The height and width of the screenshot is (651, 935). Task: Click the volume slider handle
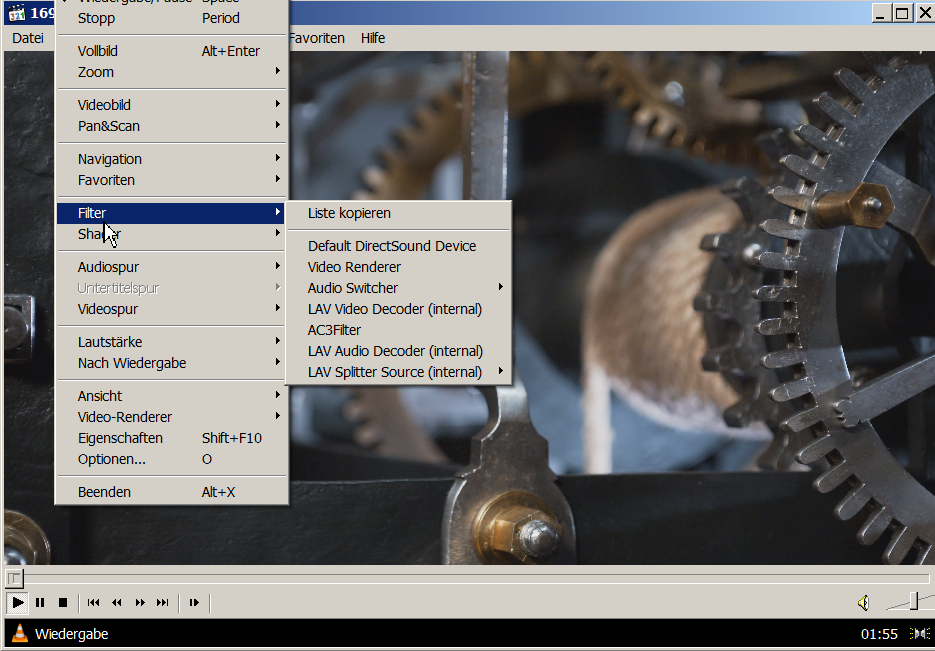pyautogui.click(x=913, y=601)
